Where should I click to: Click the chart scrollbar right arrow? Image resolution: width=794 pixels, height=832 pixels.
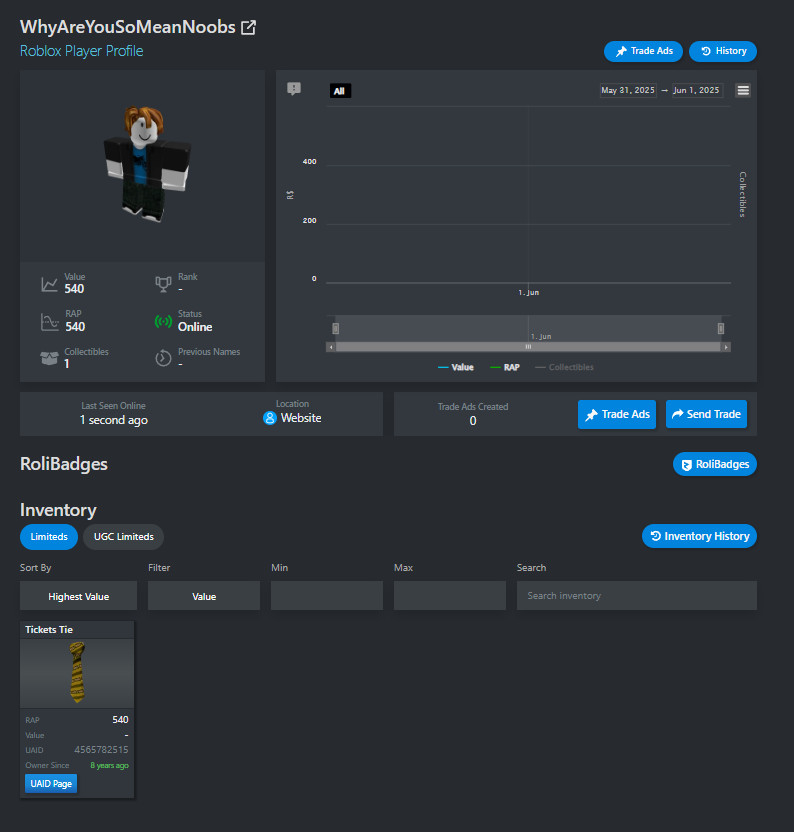726,347
